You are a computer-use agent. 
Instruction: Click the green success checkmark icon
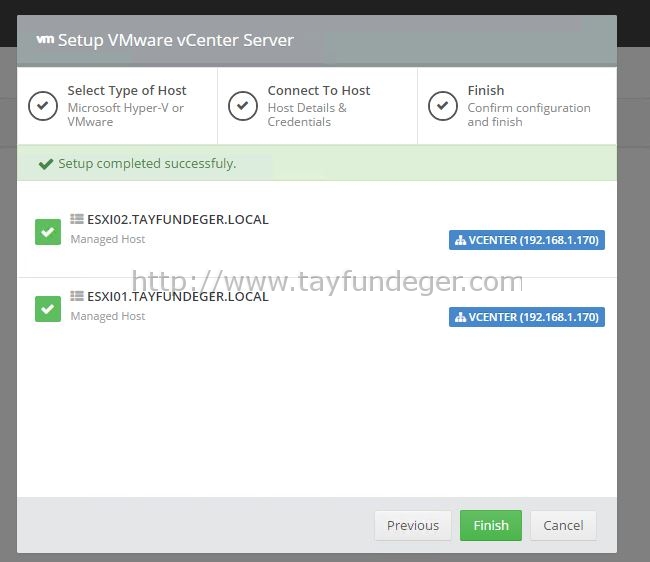[x=46, y=164]
